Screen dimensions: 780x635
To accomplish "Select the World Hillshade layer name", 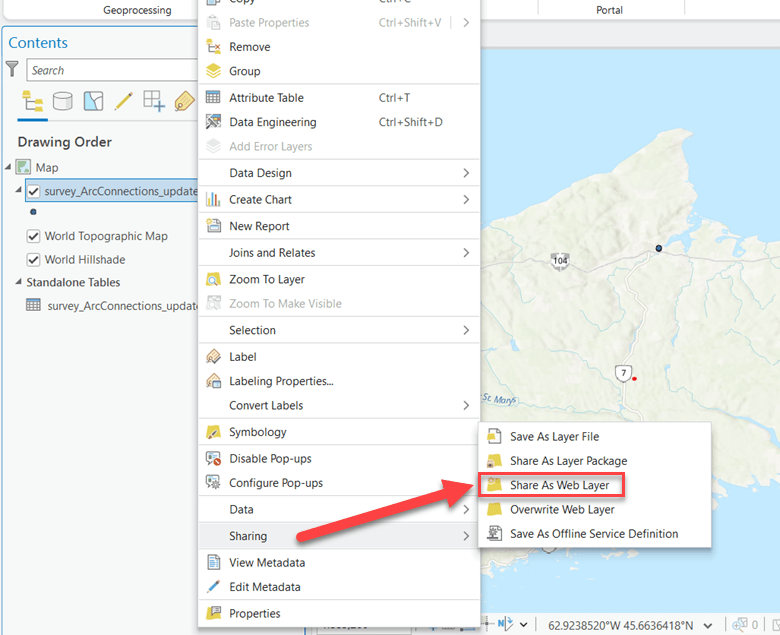I will click(85, 260).
